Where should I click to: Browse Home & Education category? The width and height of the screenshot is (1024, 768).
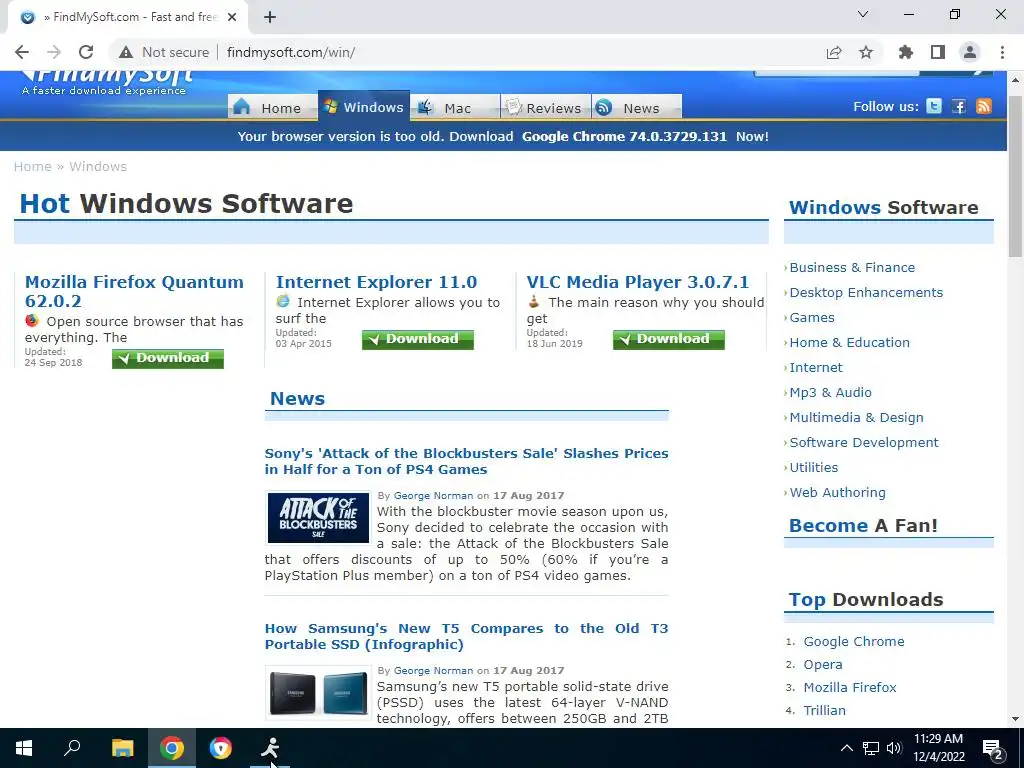pyautogui.click(x=849, y=342)
